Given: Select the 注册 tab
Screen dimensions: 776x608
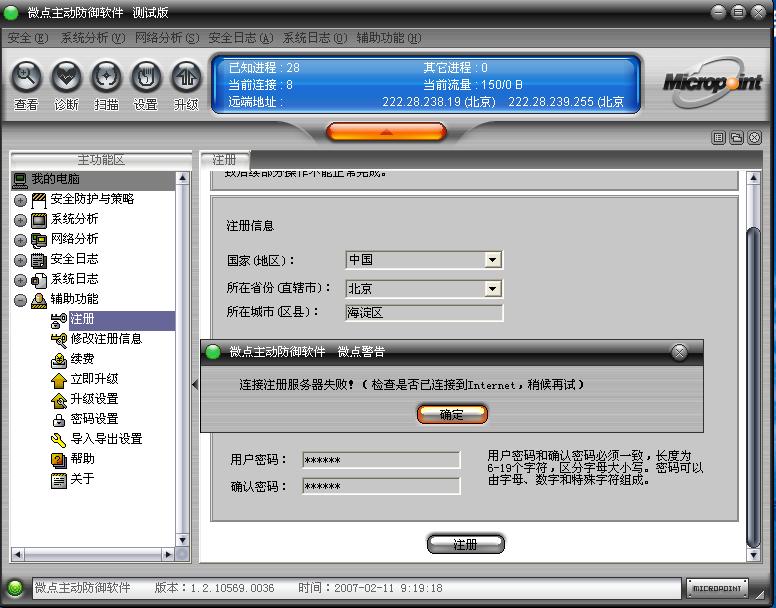Looking at the screenshot, I should click(224, 159).
